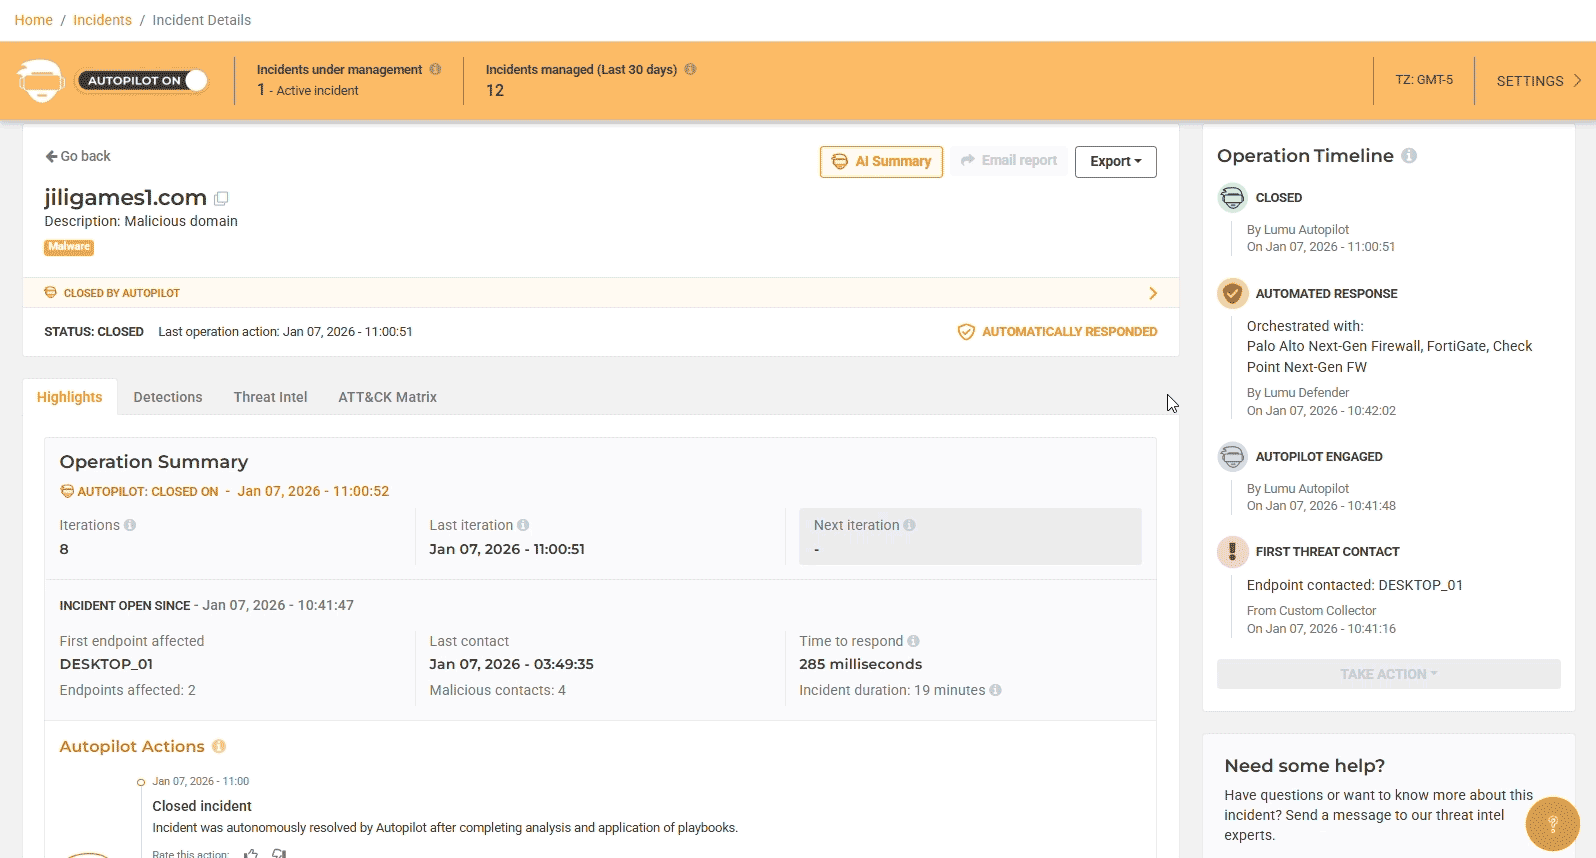The width and height of the screenshot is (1596, 858).
Task: Click the AI Summary button
Action: [x=881, y=161]
